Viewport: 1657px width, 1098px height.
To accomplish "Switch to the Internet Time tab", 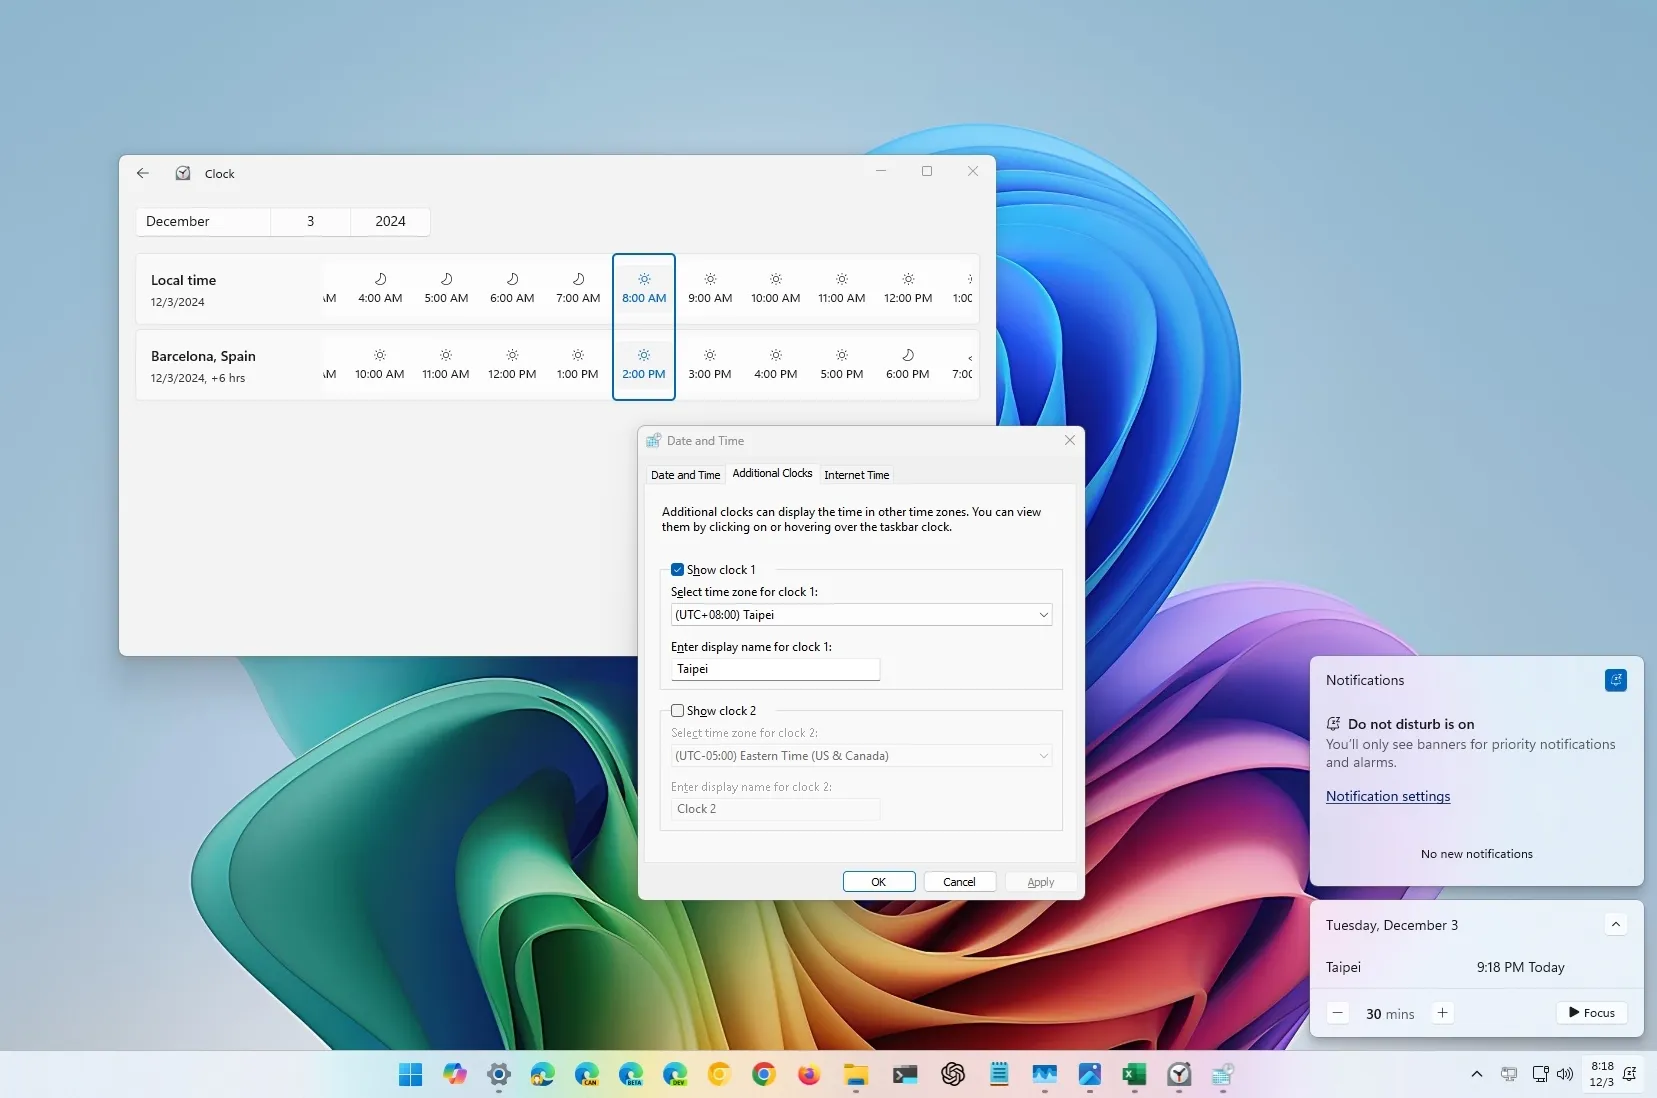I will 856,475.
